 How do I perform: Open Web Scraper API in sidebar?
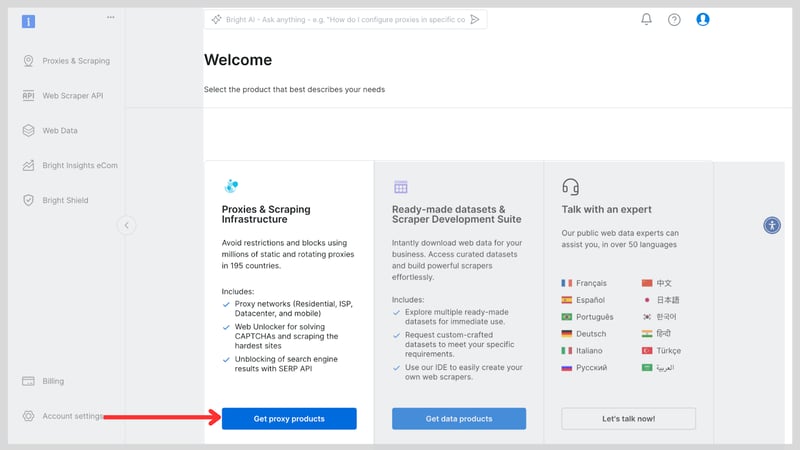(x=63, y=95)
